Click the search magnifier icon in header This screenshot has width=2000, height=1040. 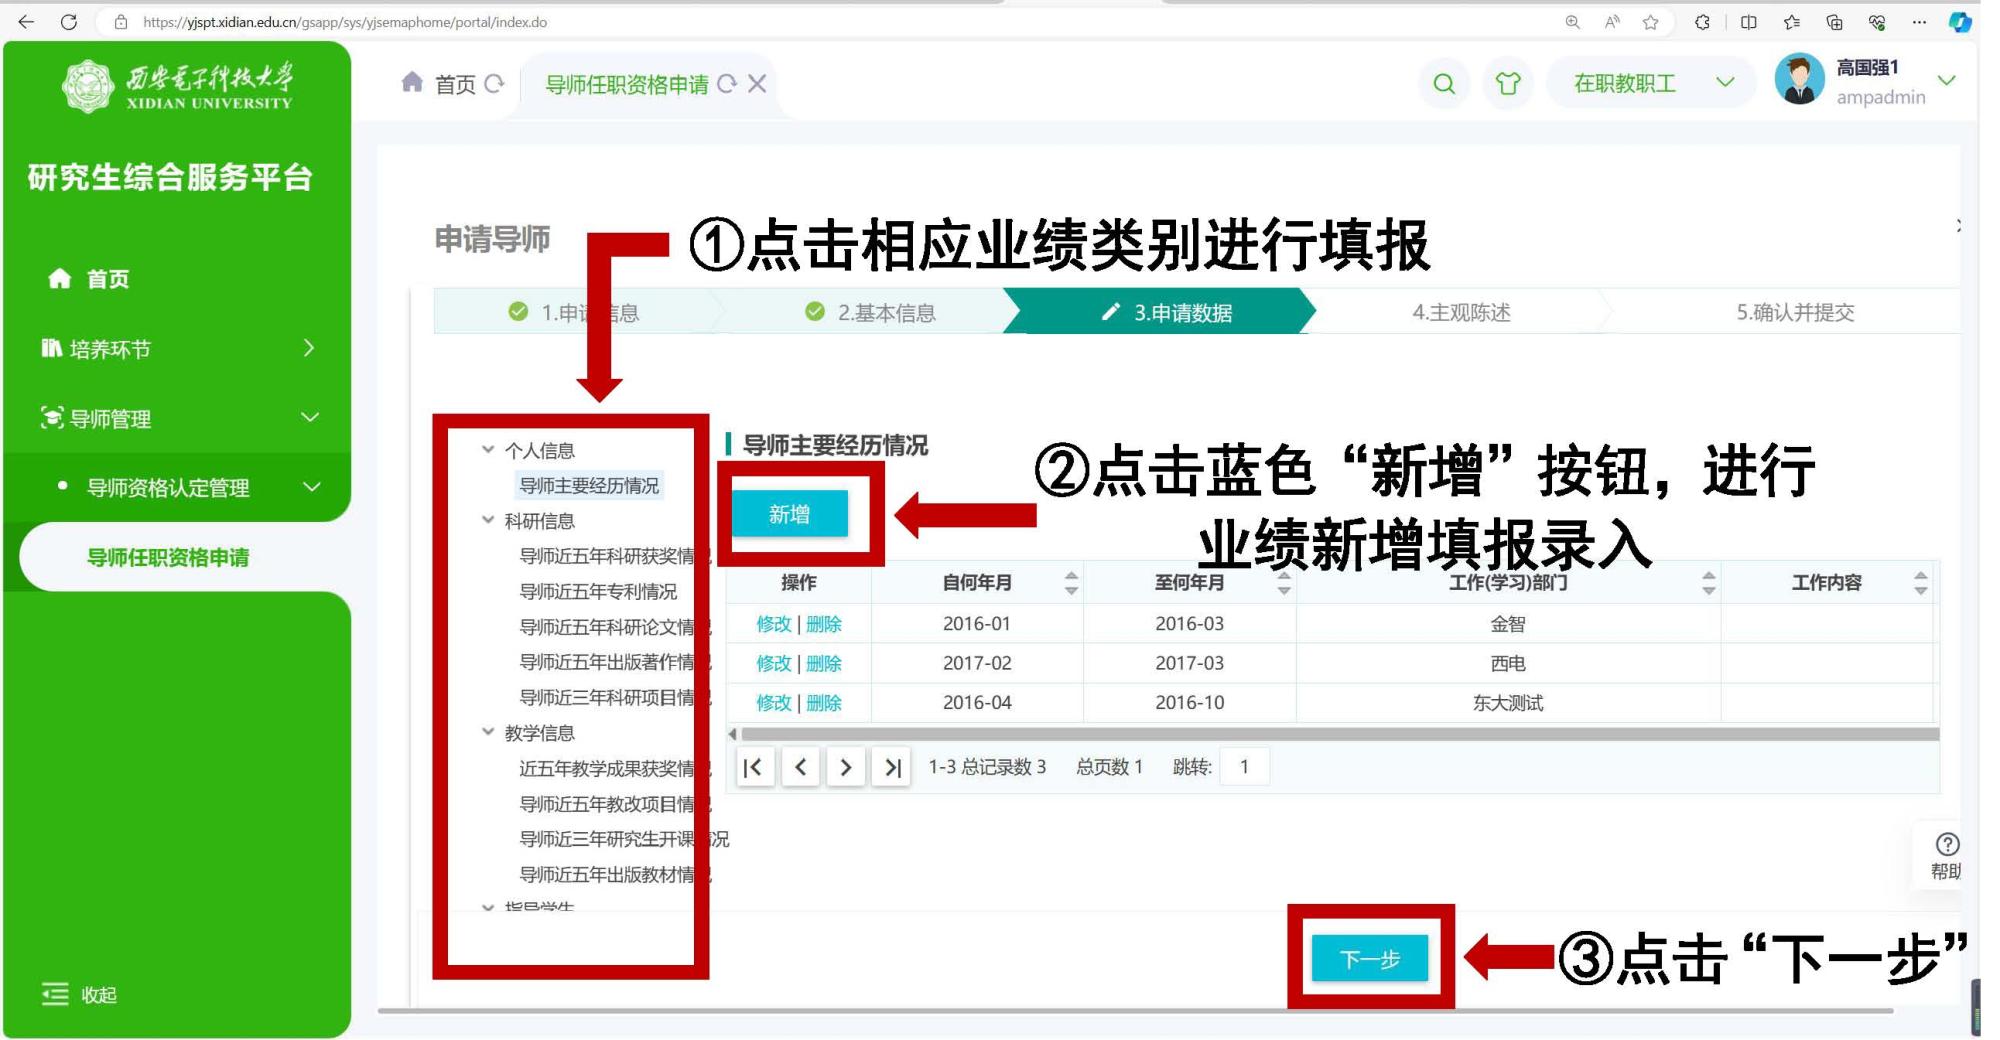(x=1443, y=84)
